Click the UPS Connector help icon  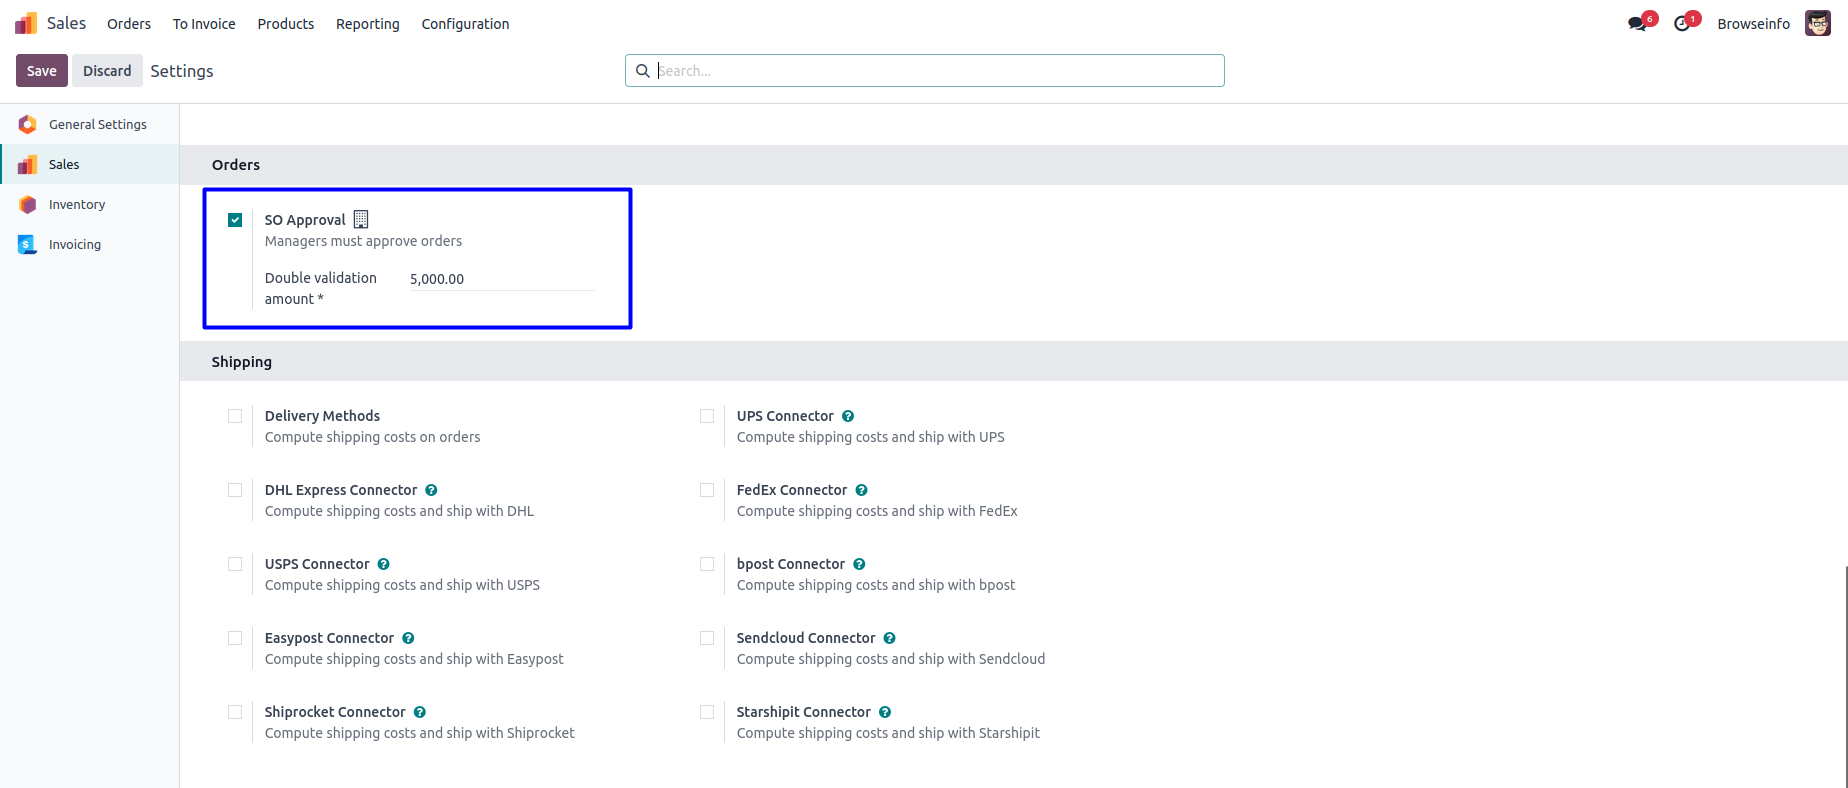848,416
